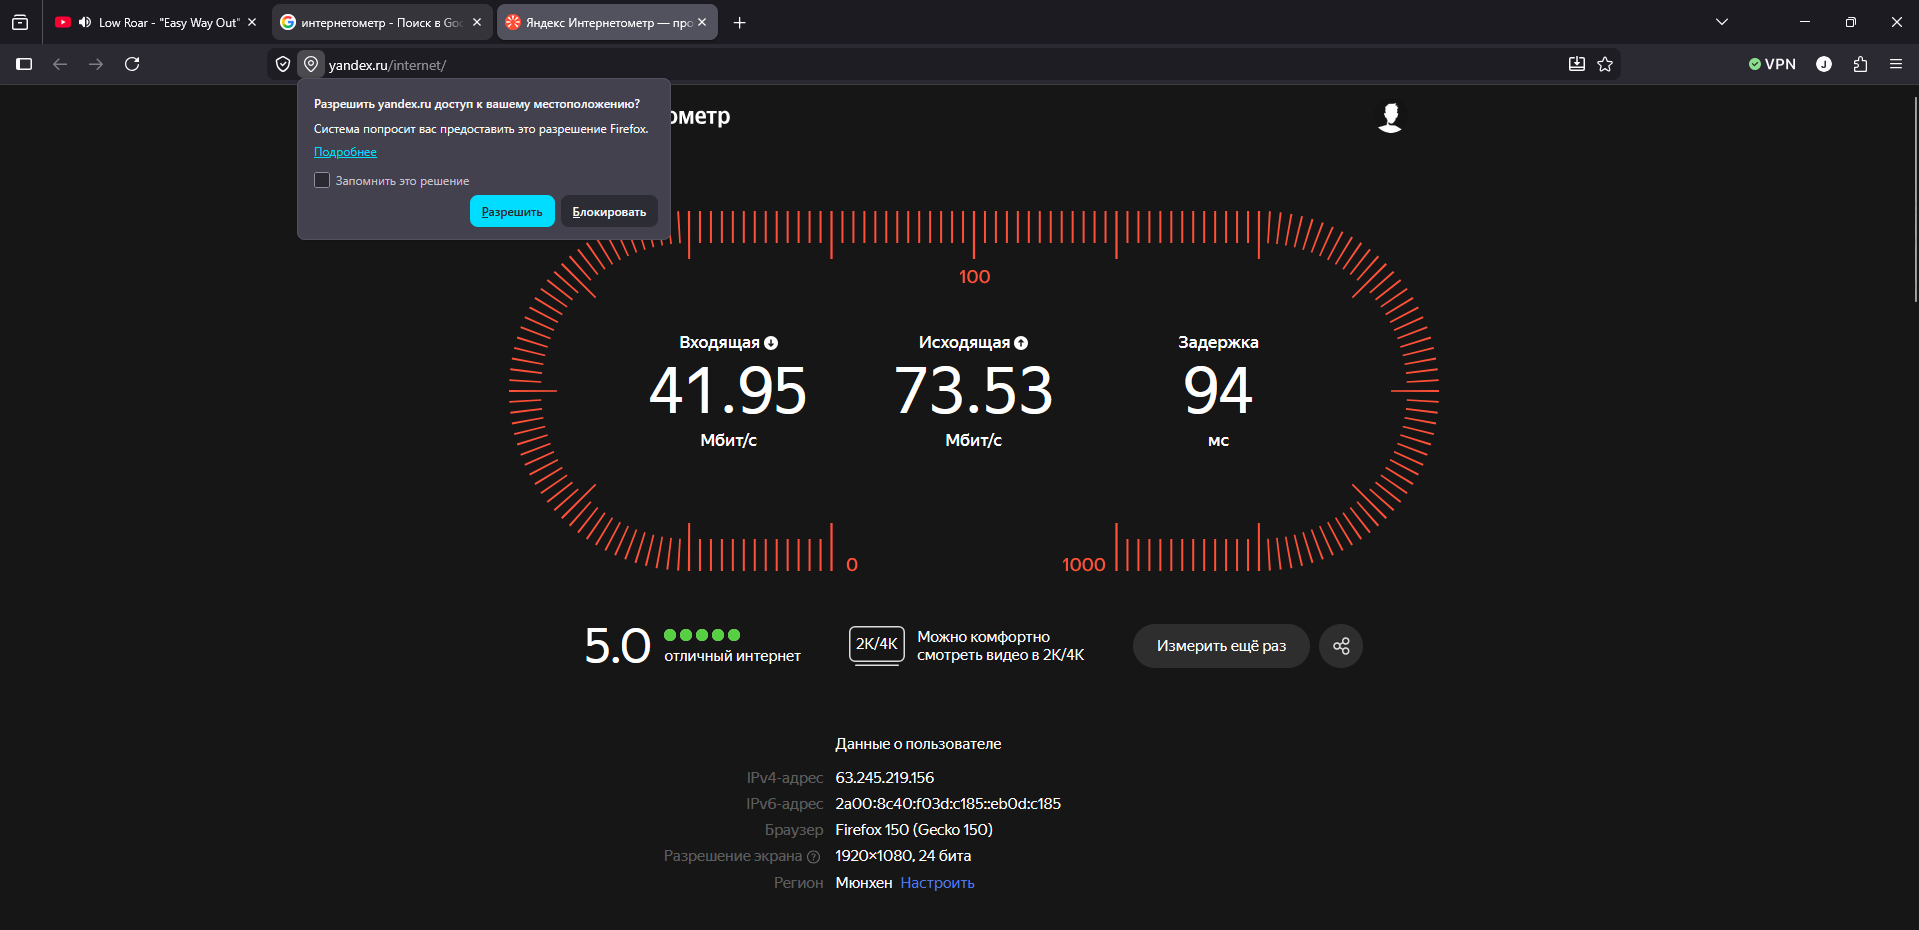Click the outgoing speed value 73.53
Screen dimensions: 1919x930
pos(974,390)
